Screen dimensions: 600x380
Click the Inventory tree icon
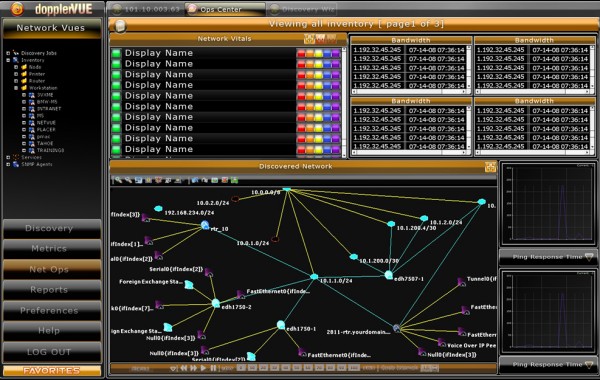coord(16,60)
